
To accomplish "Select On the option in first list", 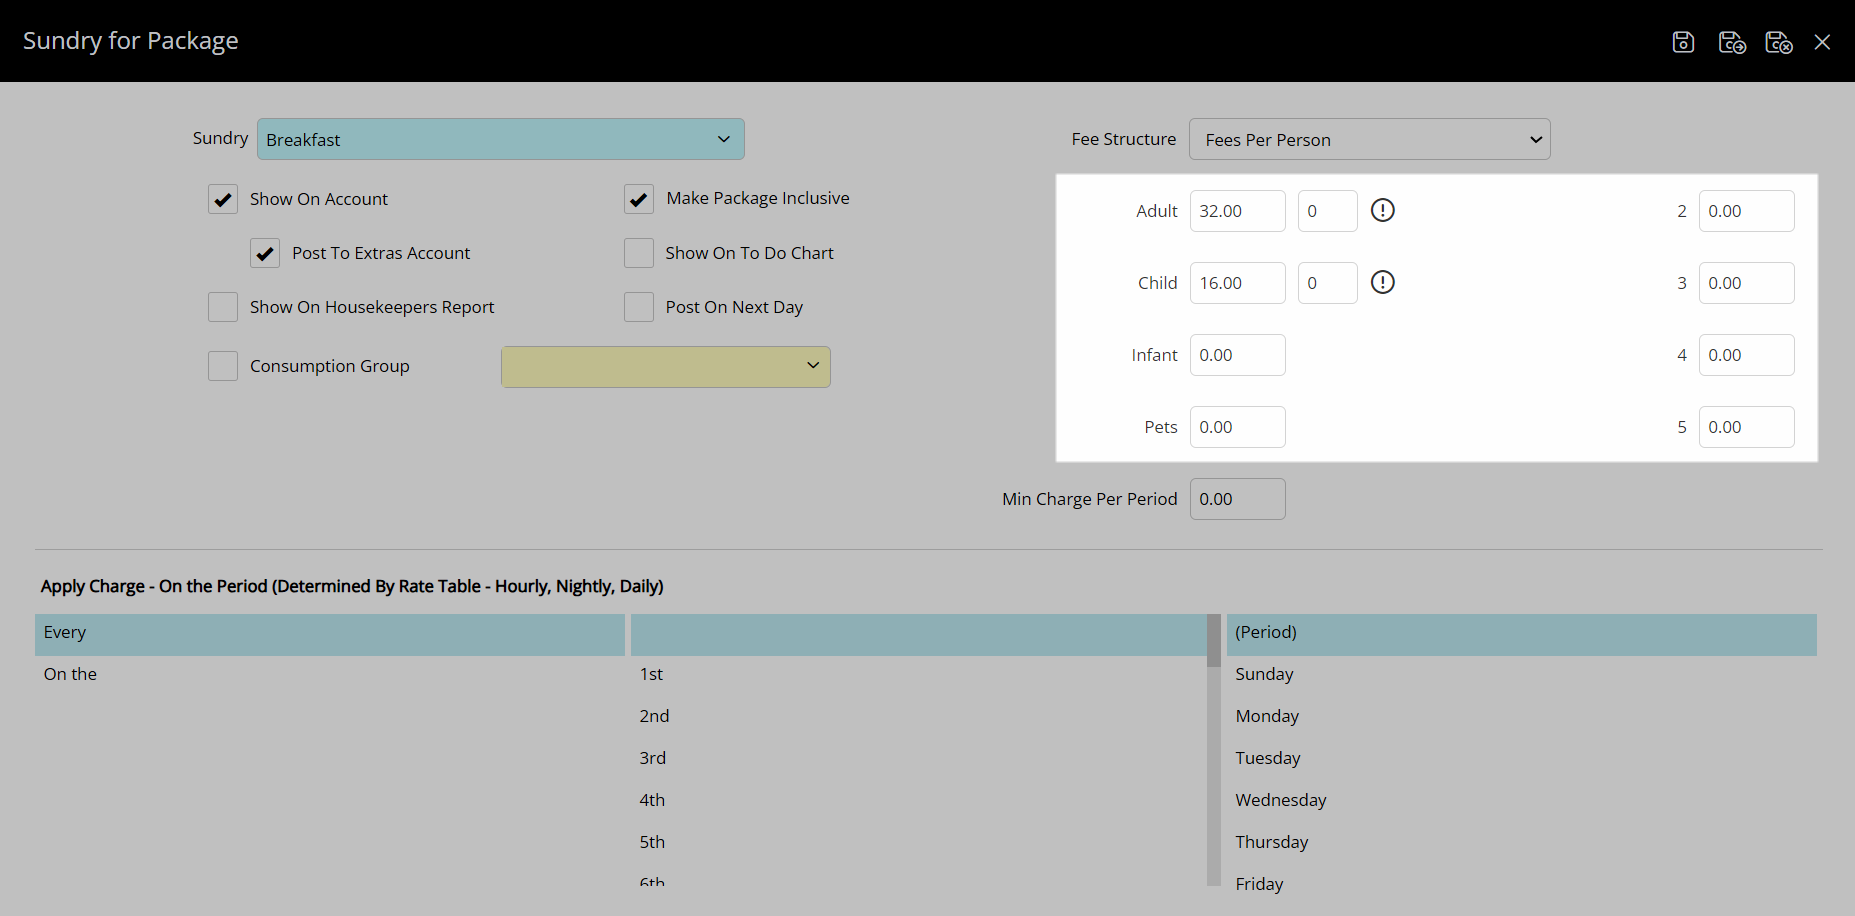I will tap(70, 674).
